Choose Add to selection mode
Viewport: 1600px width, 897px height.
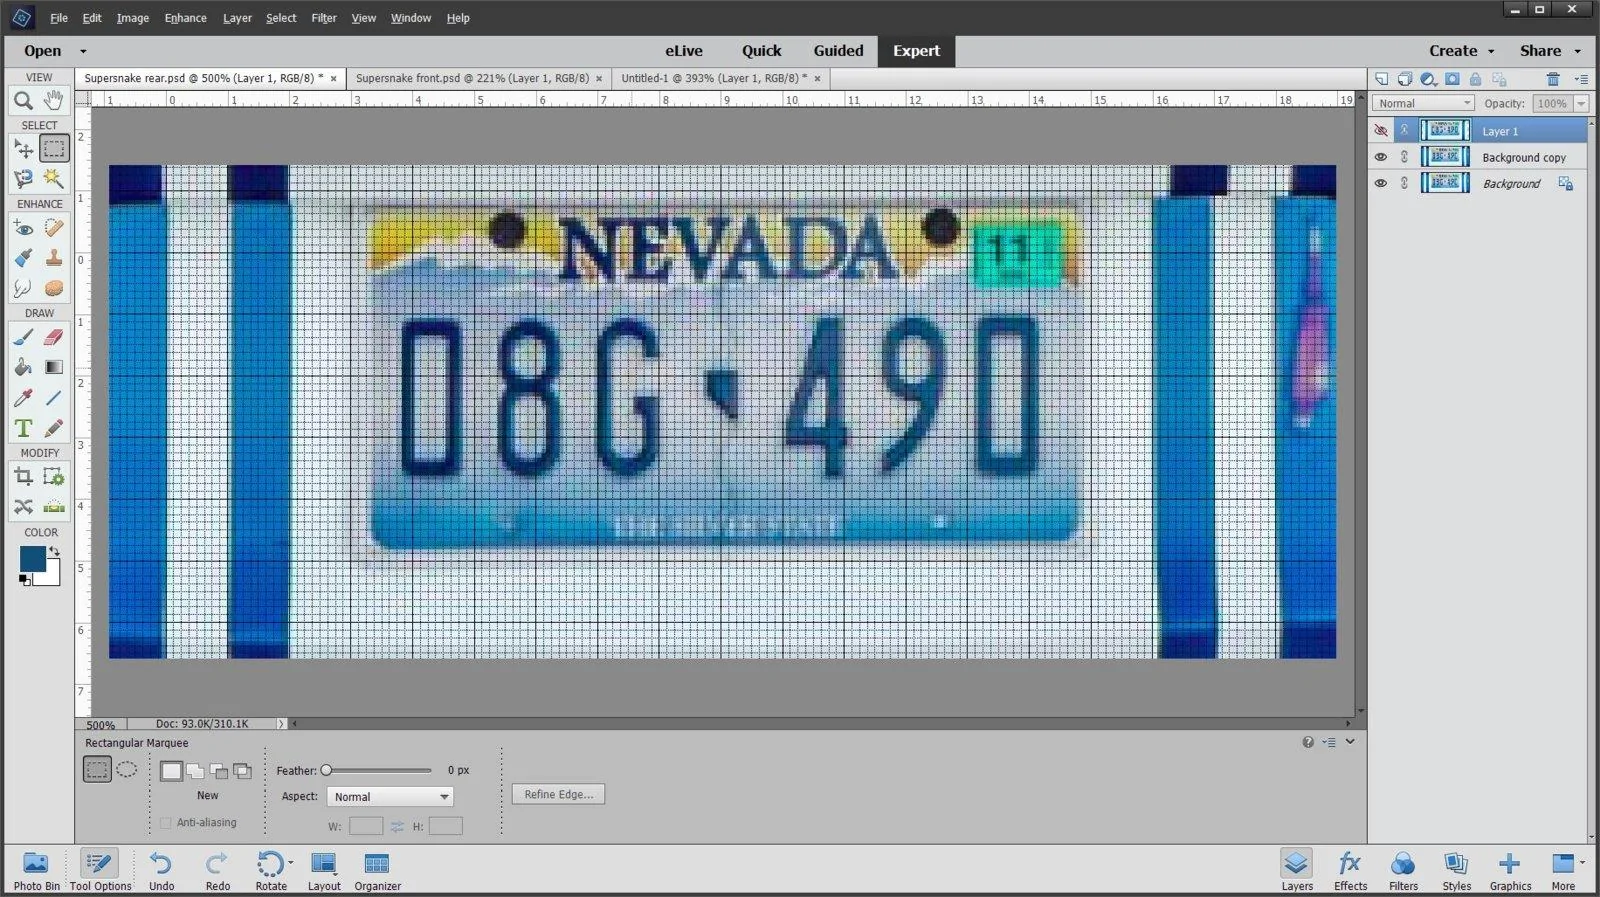[195, 771]
